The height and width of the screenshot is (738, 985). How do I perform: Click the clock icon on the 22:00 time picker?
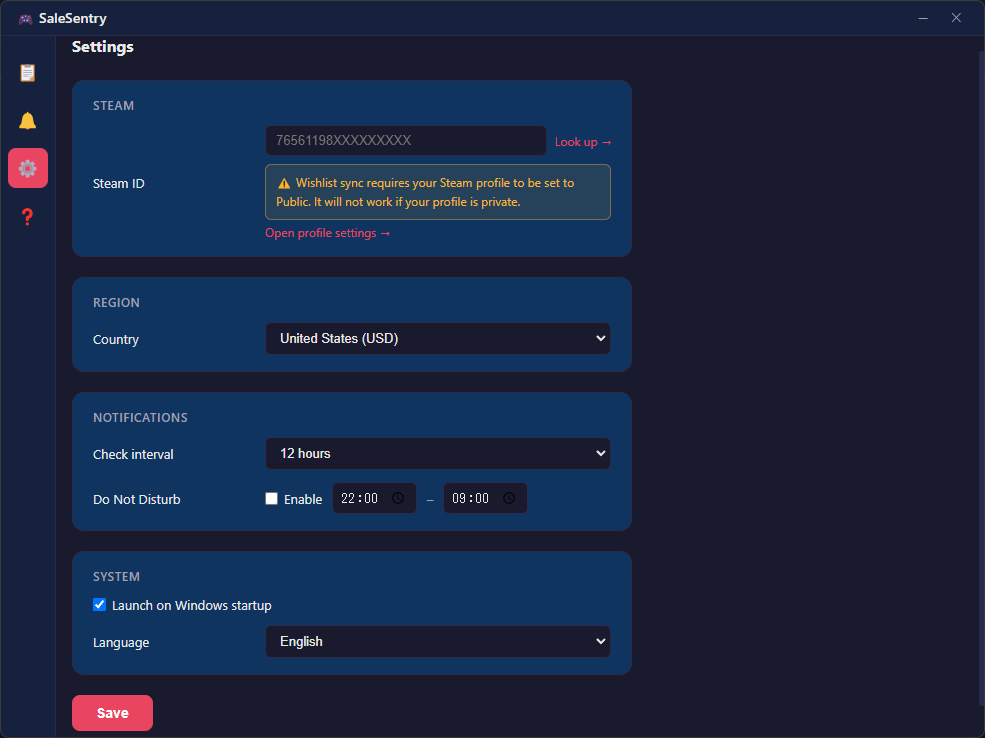click(398, 498)
